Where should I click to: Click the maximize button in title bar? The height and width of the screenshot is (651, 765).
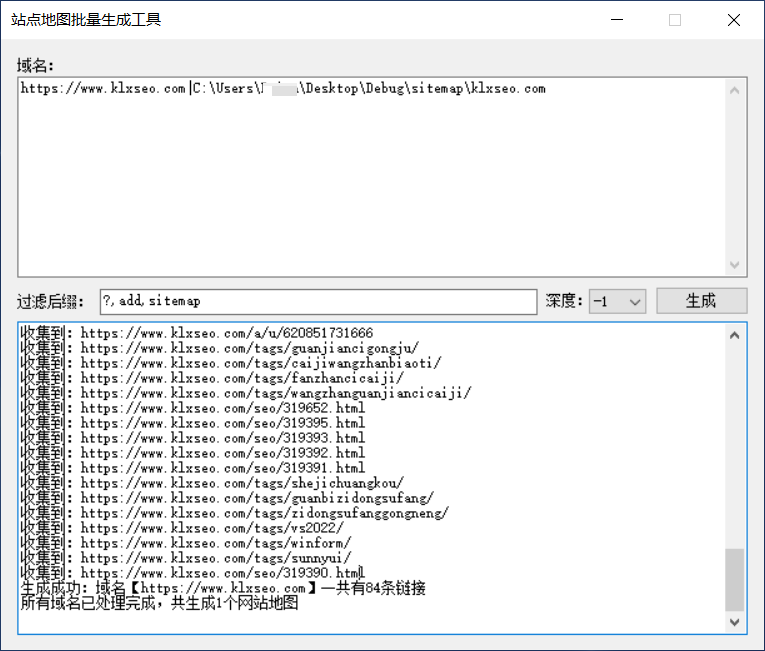pyautogui.click(x=675, y=20)
